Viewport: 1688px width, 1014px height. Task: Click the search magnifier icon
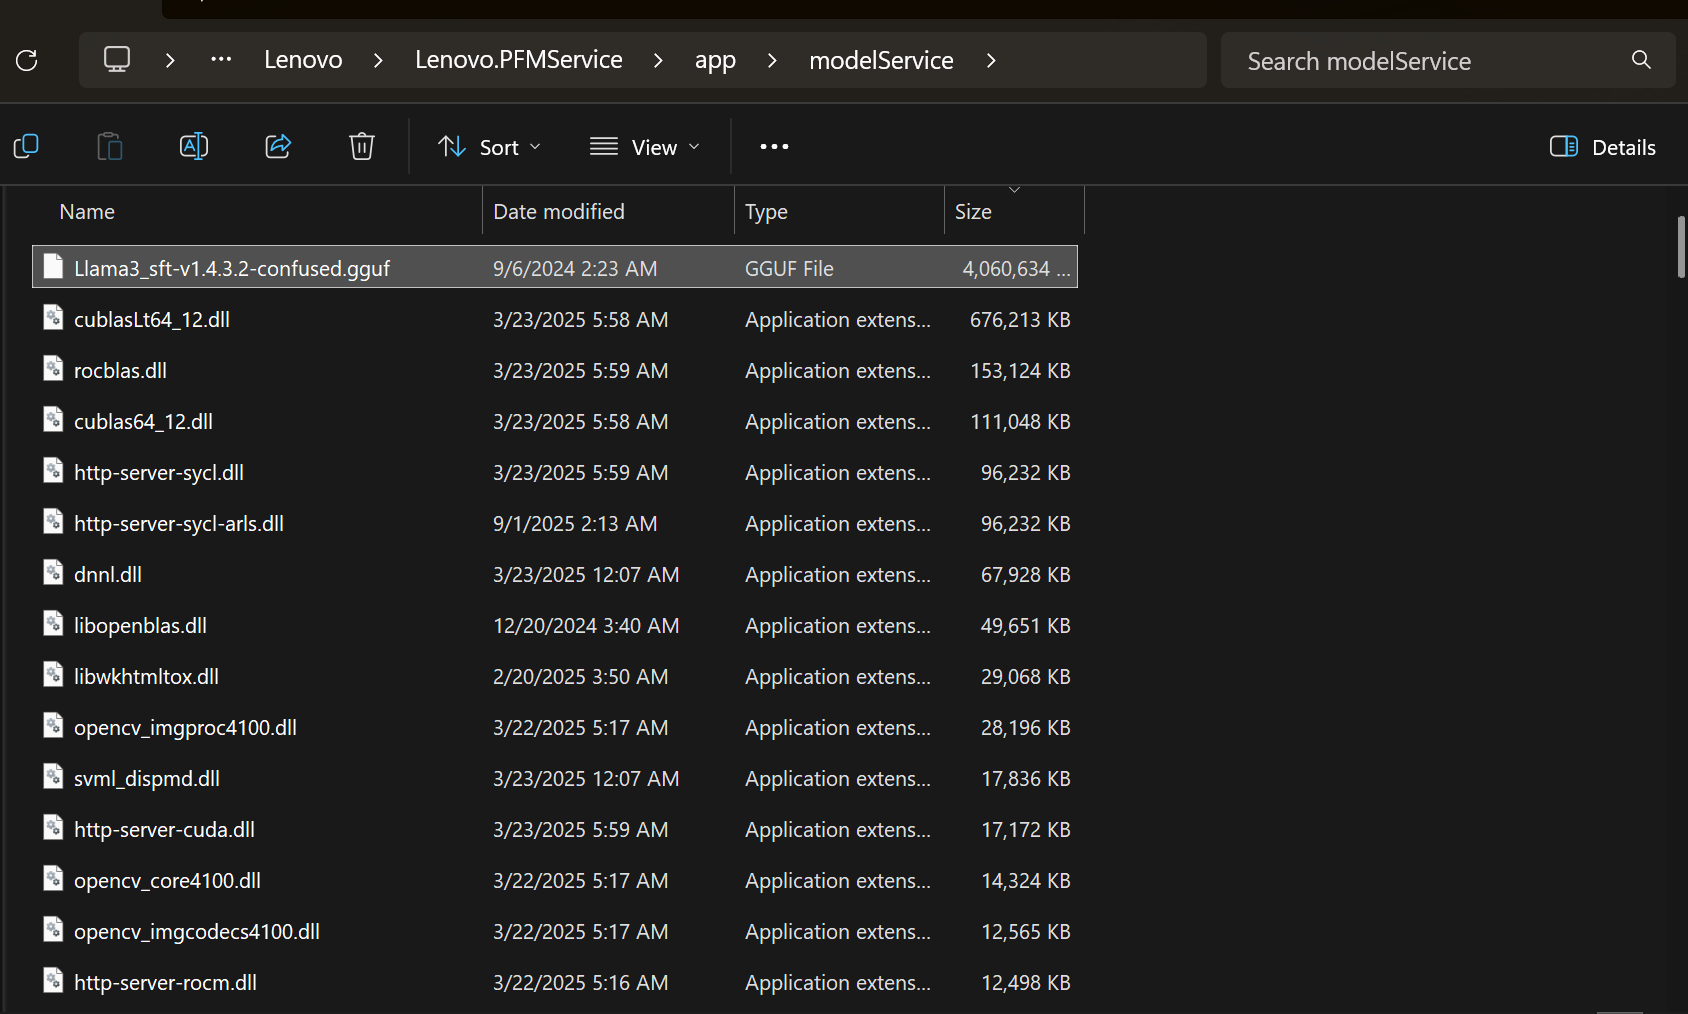(x=1641, y=60)
